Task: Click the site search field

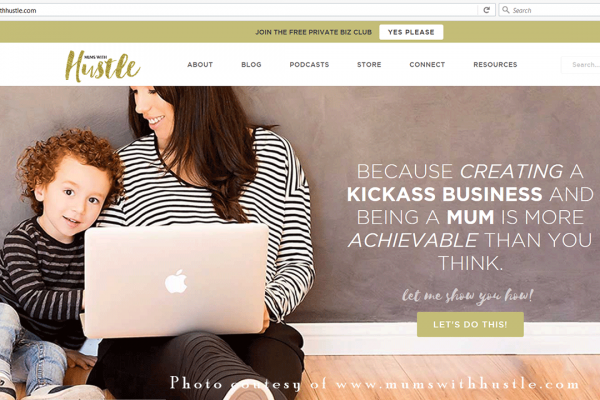Action: 581,65
